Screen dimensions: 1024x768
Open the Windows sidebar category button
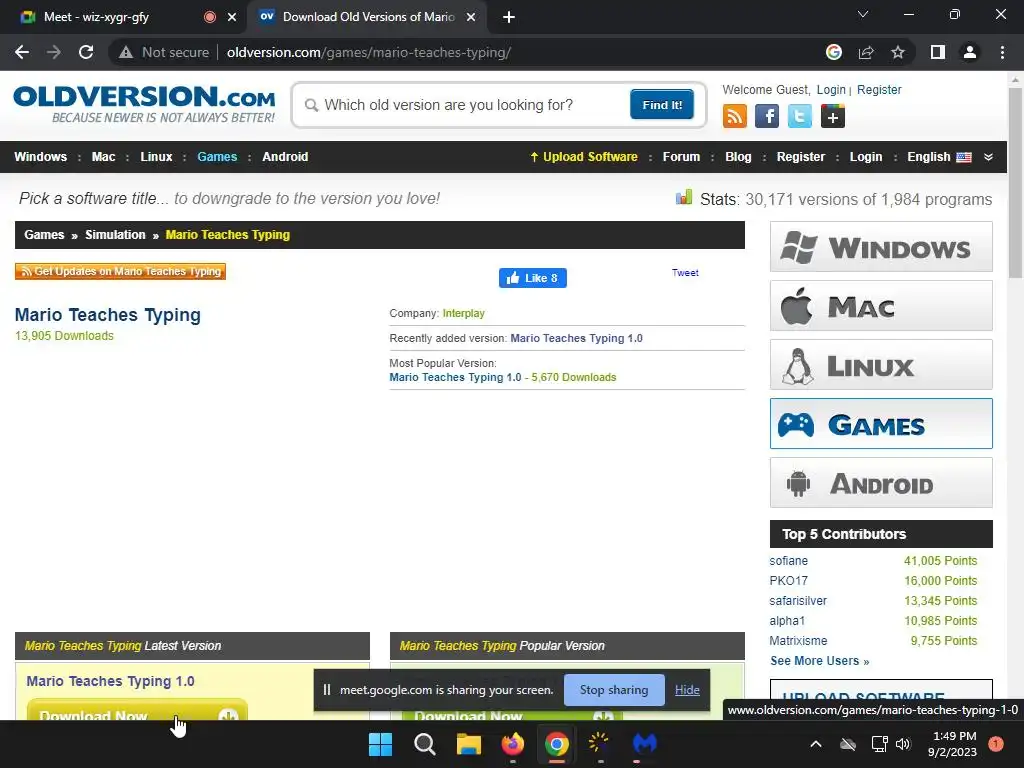tap(881, 247)
